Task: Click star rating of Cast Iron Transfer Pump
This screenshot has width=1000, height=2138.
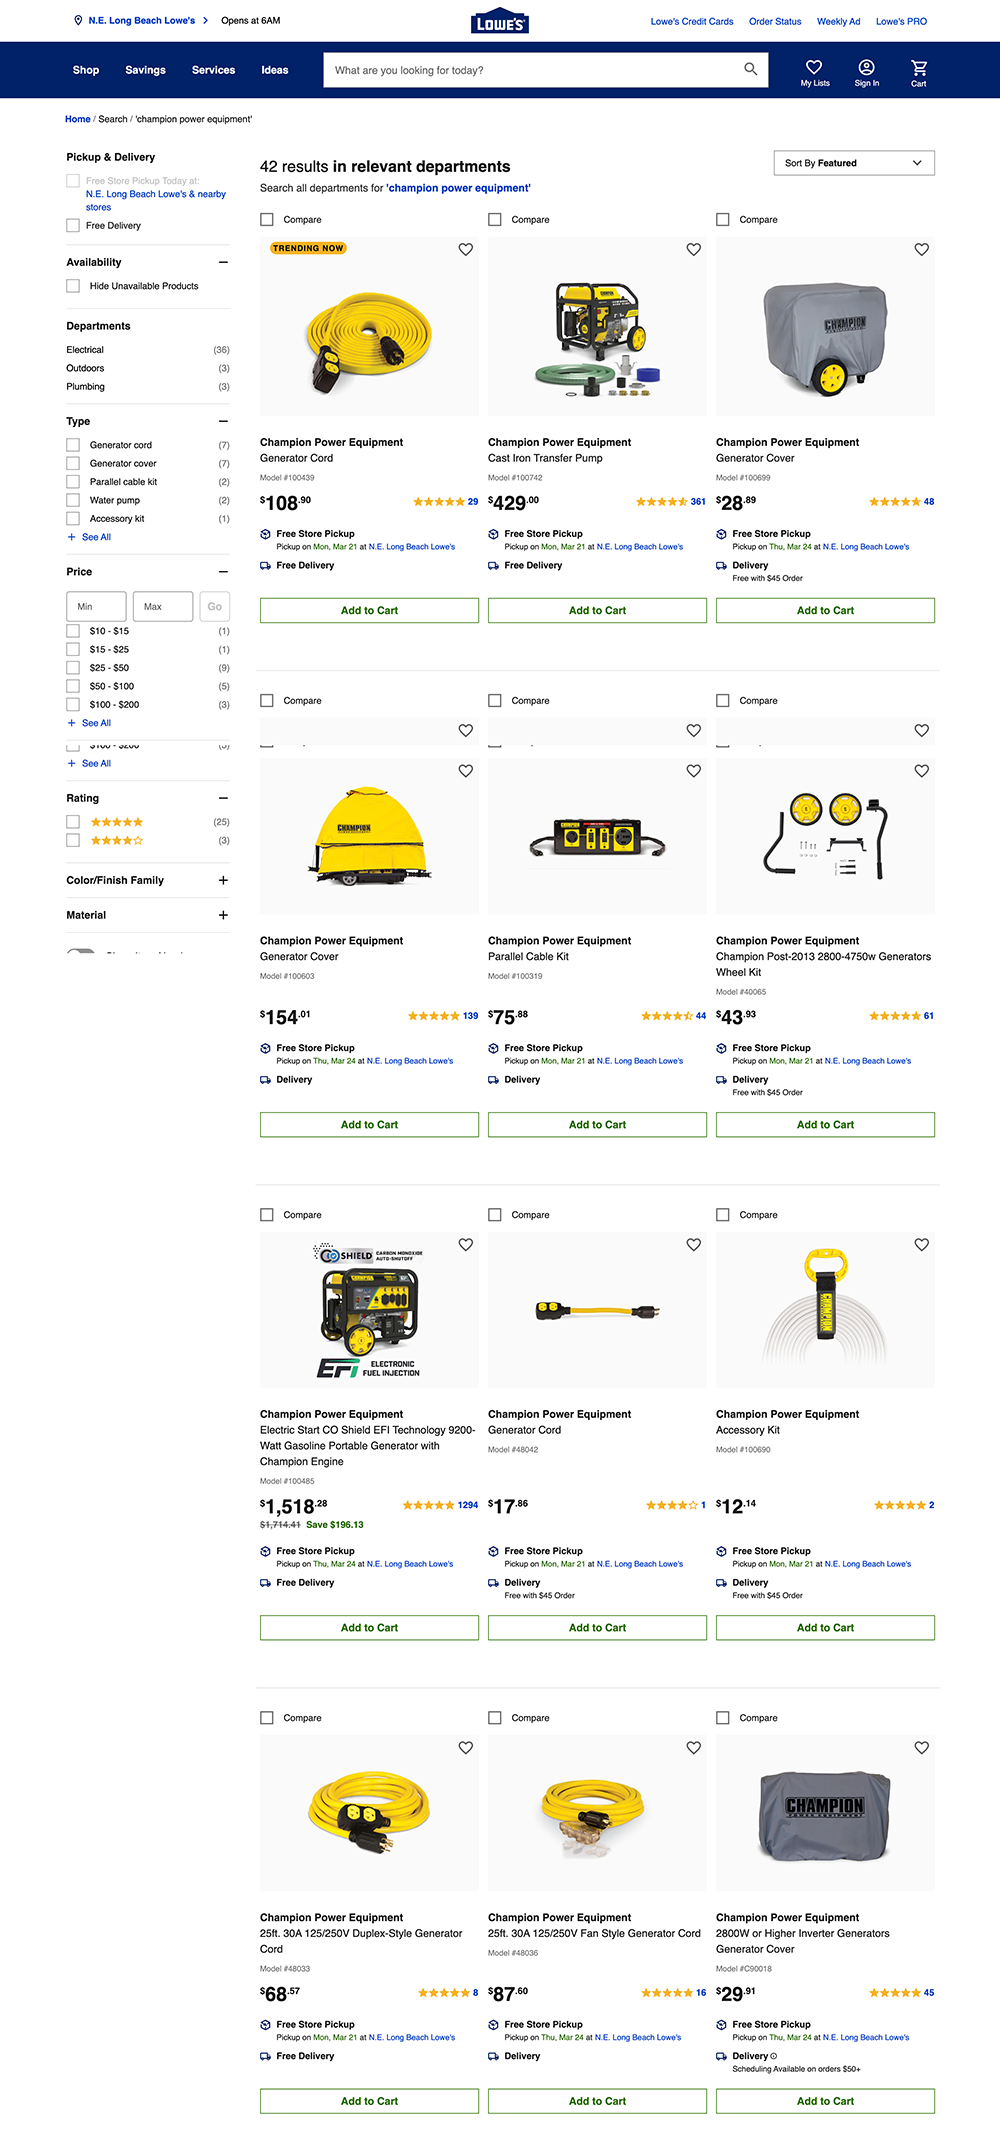Action: [662, 502]
